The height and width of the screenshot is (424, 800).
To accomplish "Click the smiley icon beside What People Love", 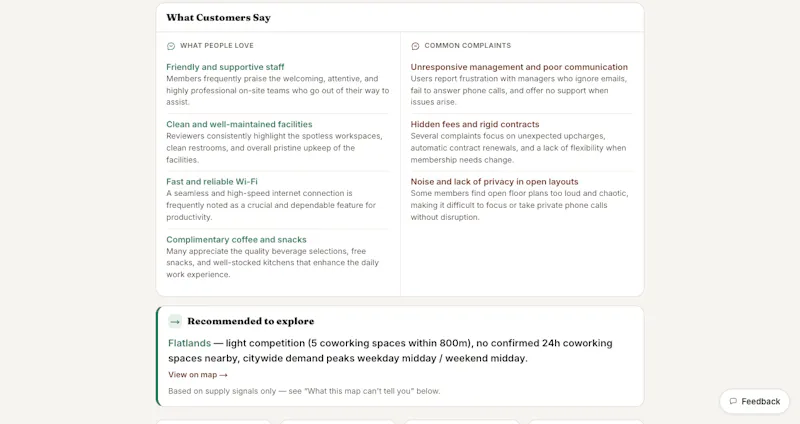I will click(x=171, y=46).
